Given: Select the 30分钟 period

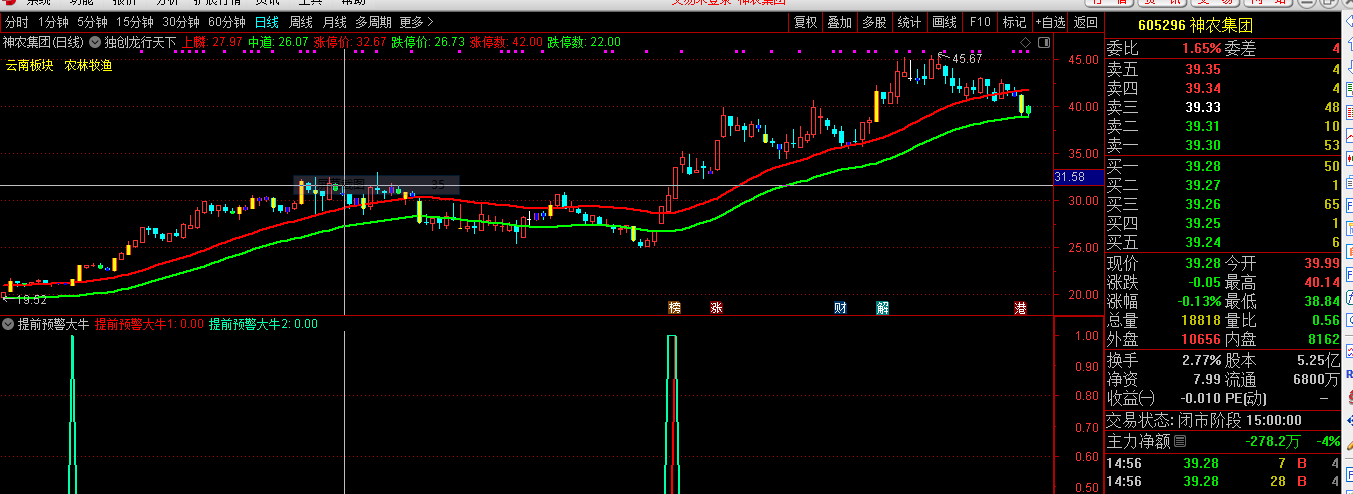Looking at the screenshot, I should (x=181, y=22).
